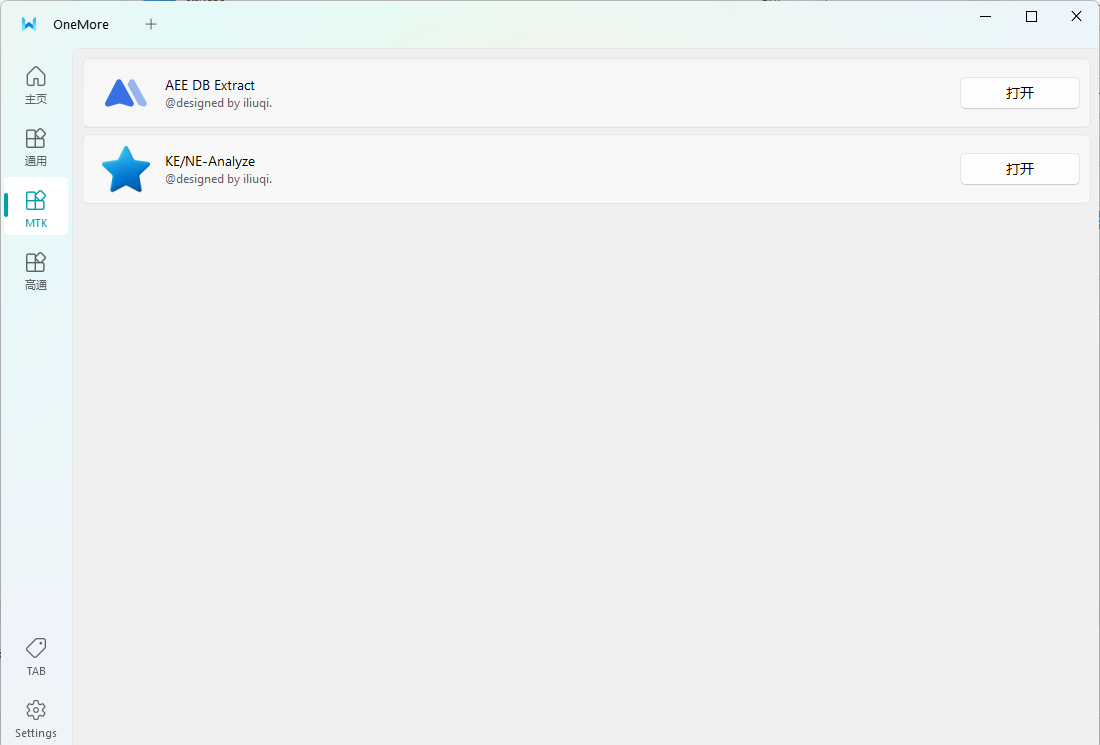The image size is (1100, 745).
Task: Click the designer credit under KE/NE-Analyze
Action: pyautogui.click(x=218, y=179)
